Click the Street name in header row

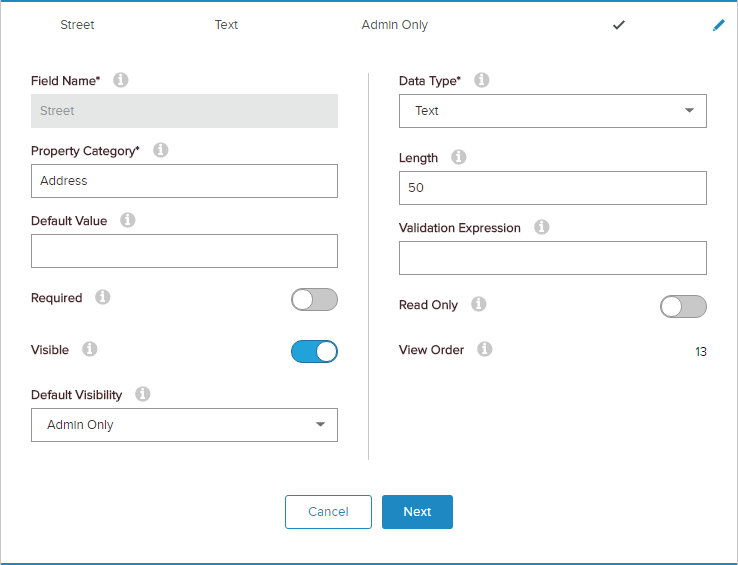click(77, 25)
